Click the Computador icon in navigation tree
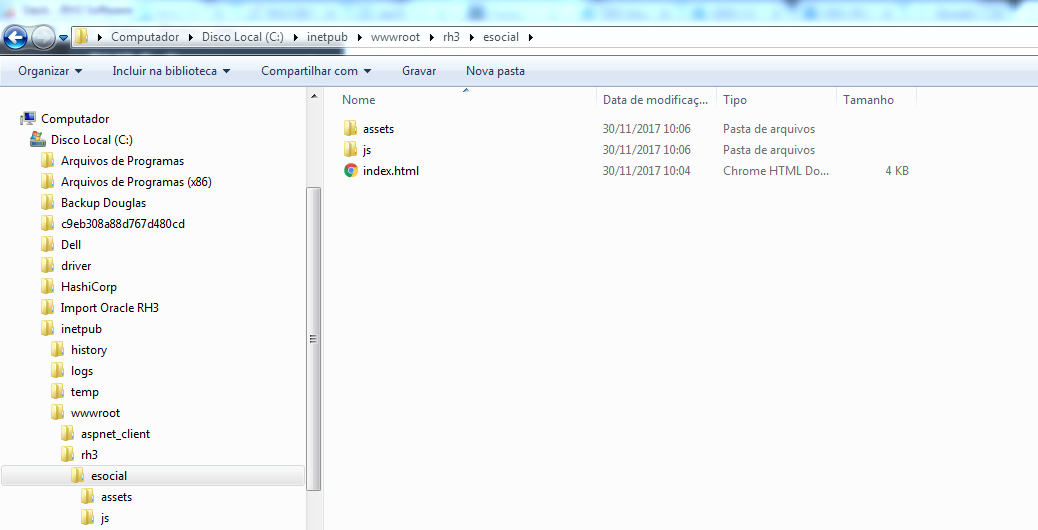This screenshot has width=1038, height=530. 28,119
